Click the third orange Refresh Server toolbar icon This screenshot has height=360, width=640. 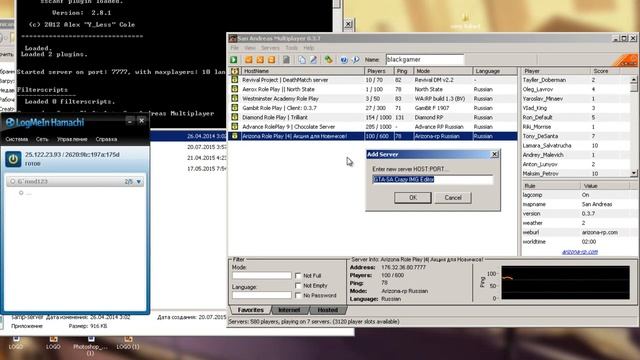[x=271, y=60]
